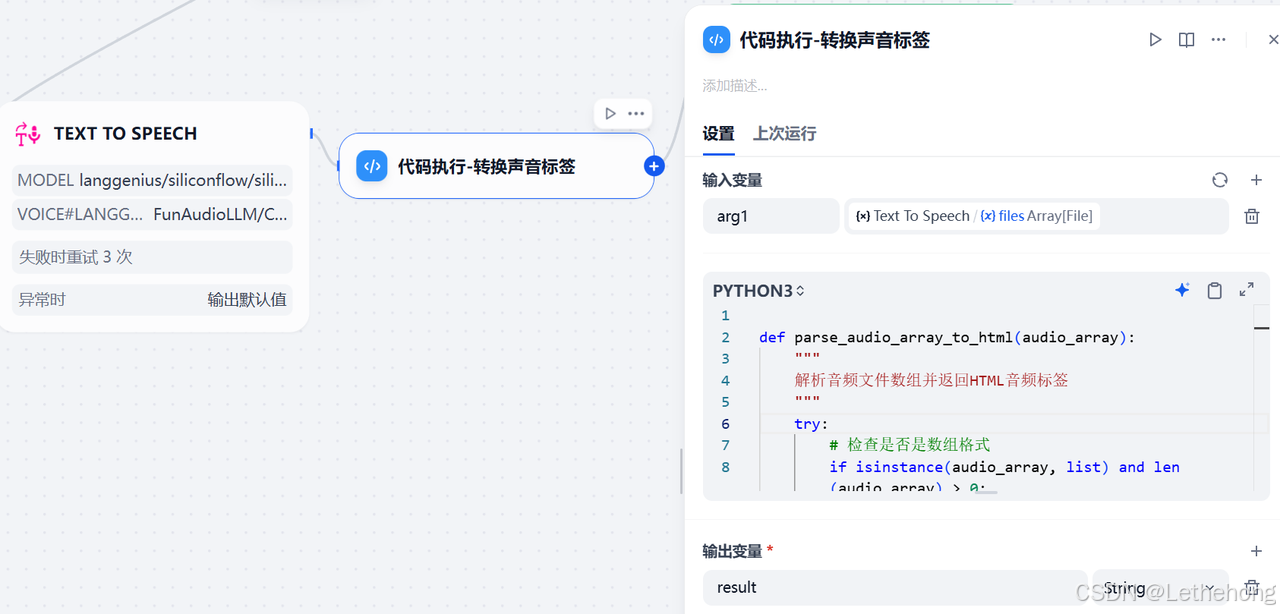Click docstring line 解析音频文件数组并返回HTML音频标签
This screenshot has height=614, width=1280.
point(931,380)
